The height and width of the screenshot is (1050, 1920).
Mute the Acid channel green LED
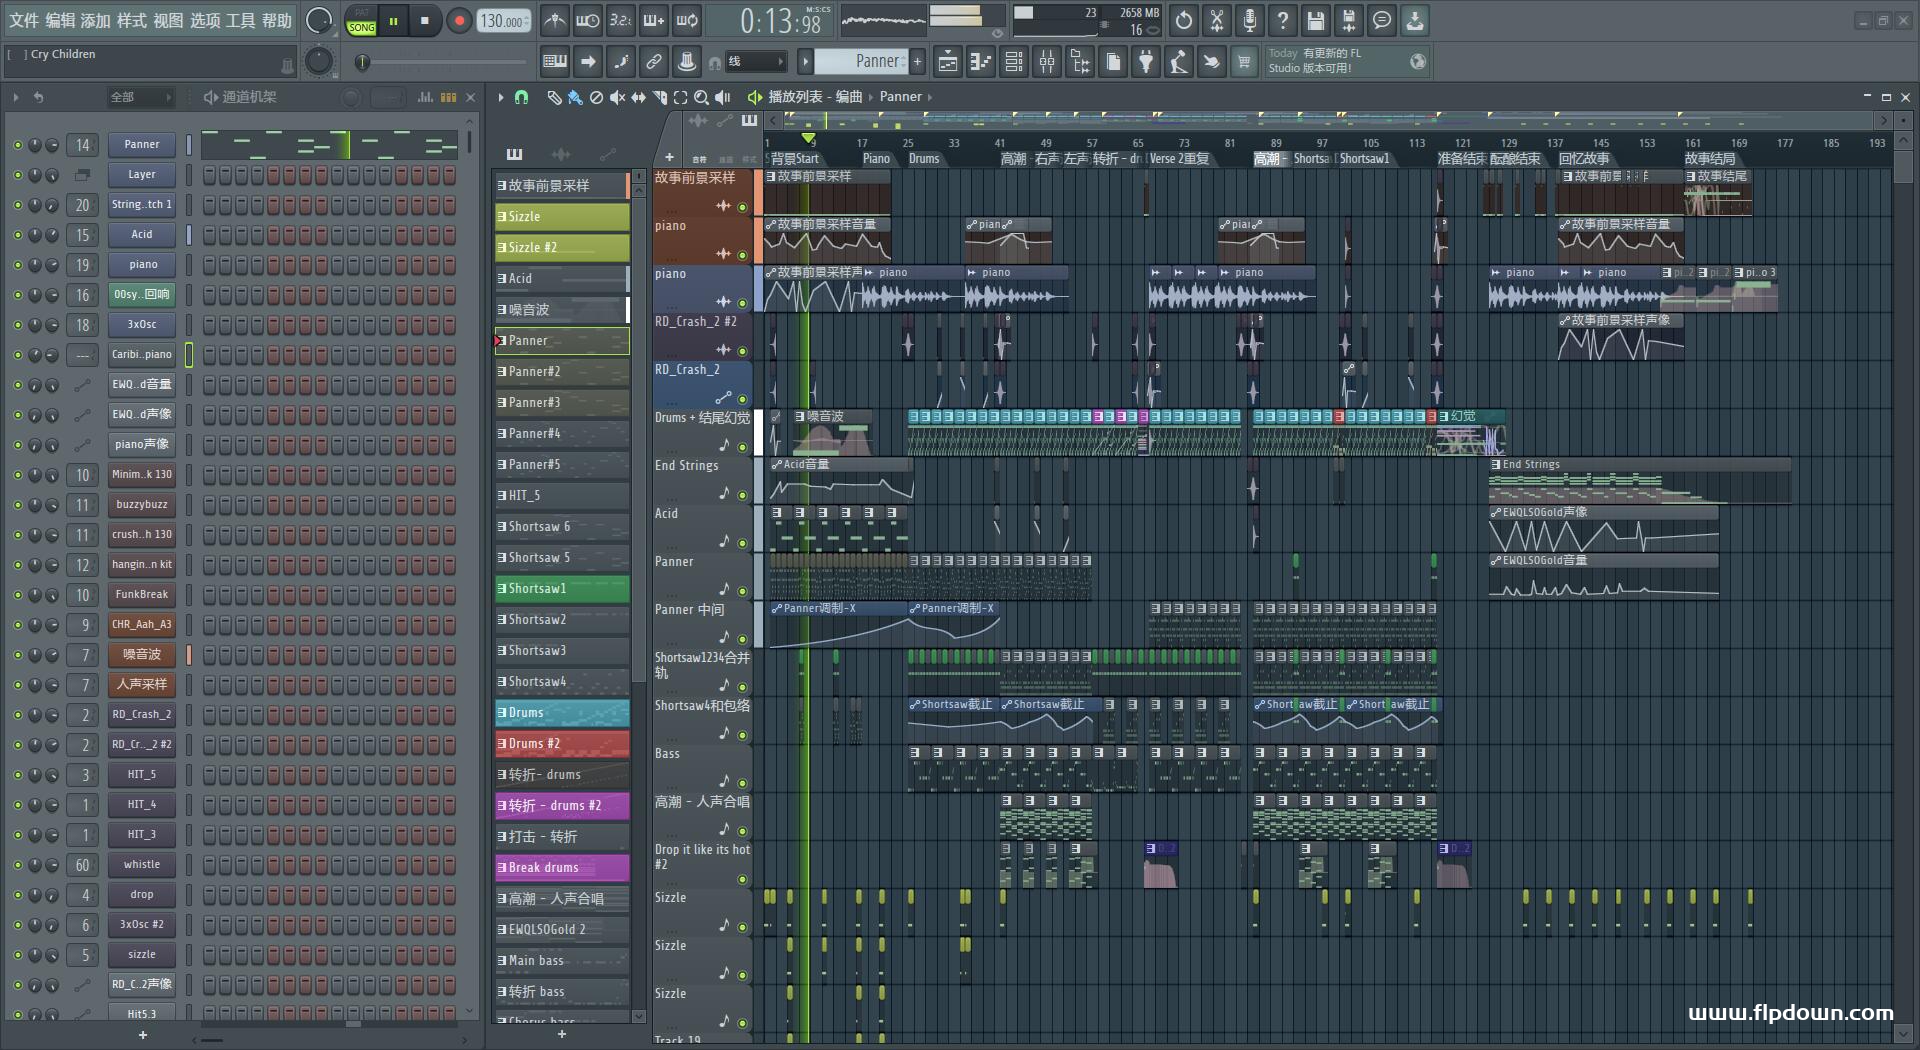17,235
